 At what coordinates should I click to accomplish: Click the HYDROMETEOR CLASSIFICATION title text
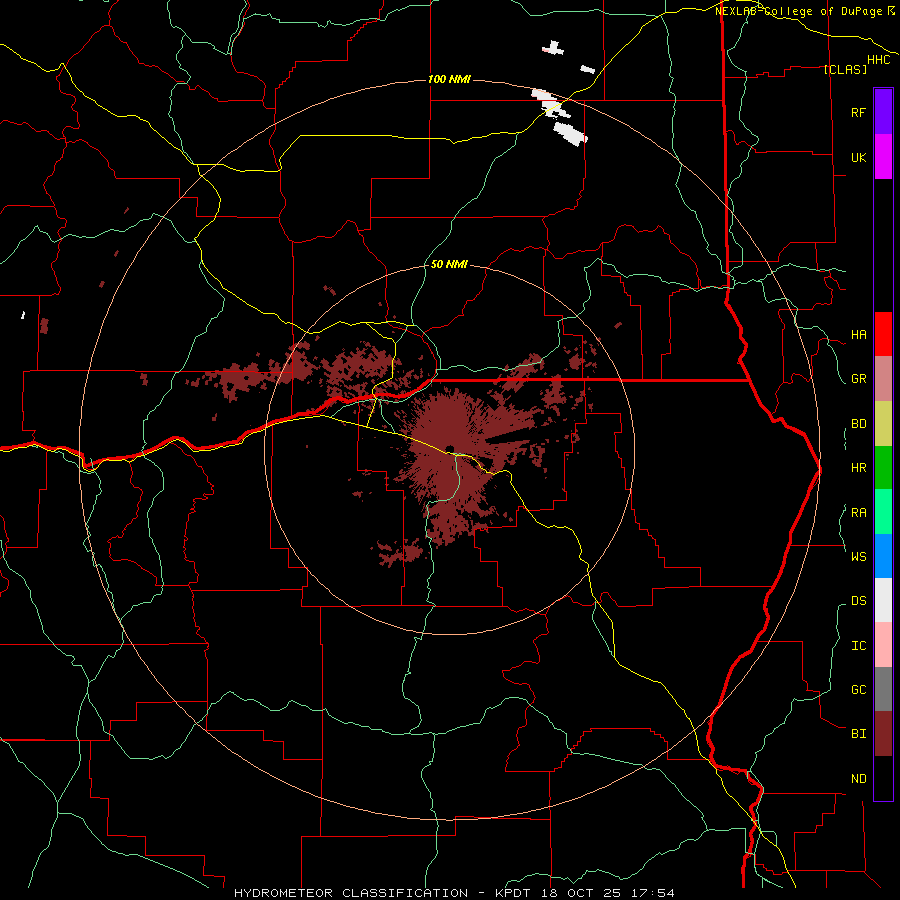tap(351, 893)
